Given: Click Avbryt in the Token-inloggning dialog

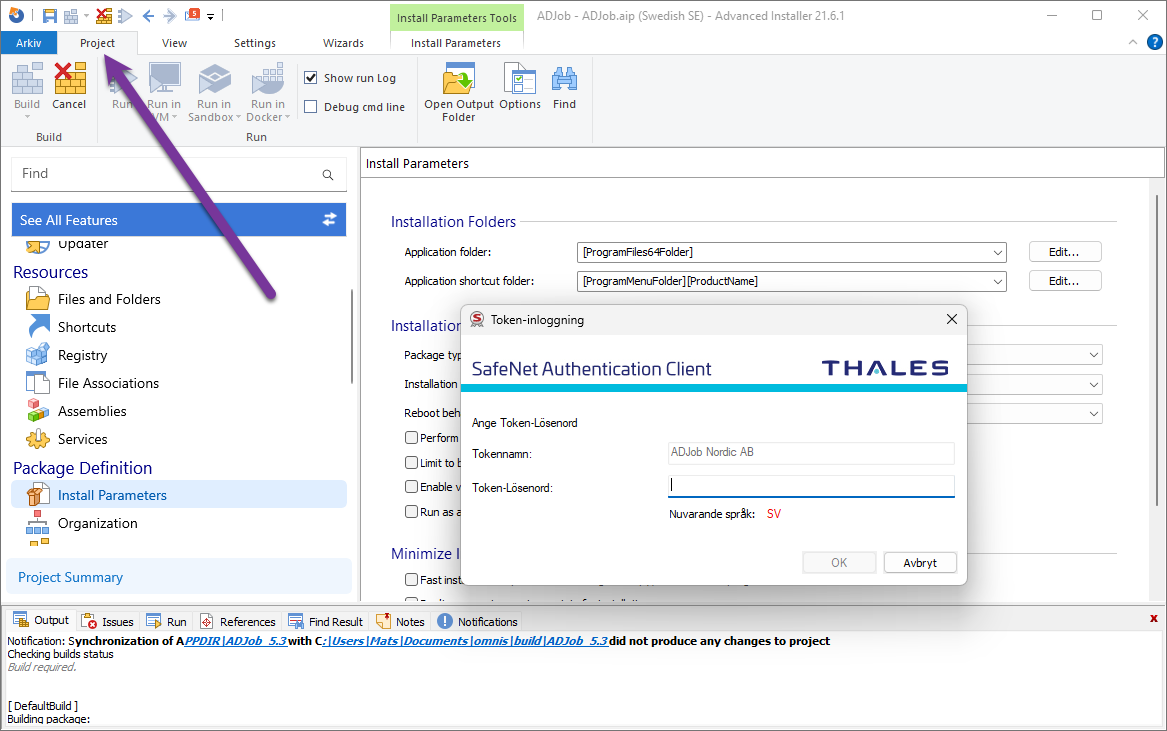Looking at the screenshot, I should (x=920, y=563).
